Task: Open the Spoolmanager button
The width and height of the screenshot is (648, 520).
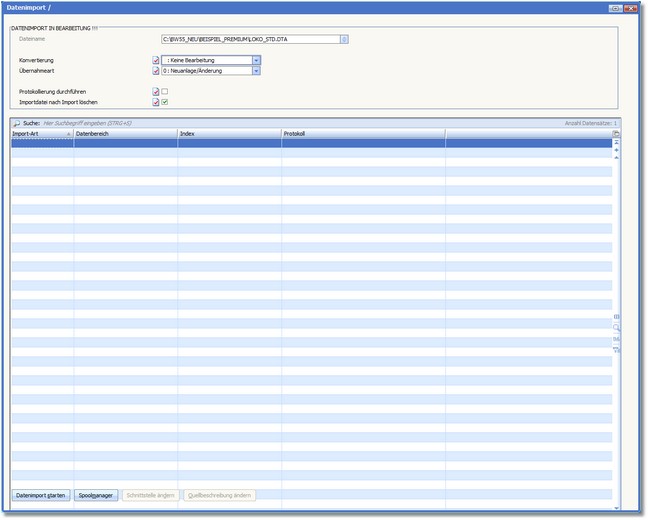Action: click(96, 495)
